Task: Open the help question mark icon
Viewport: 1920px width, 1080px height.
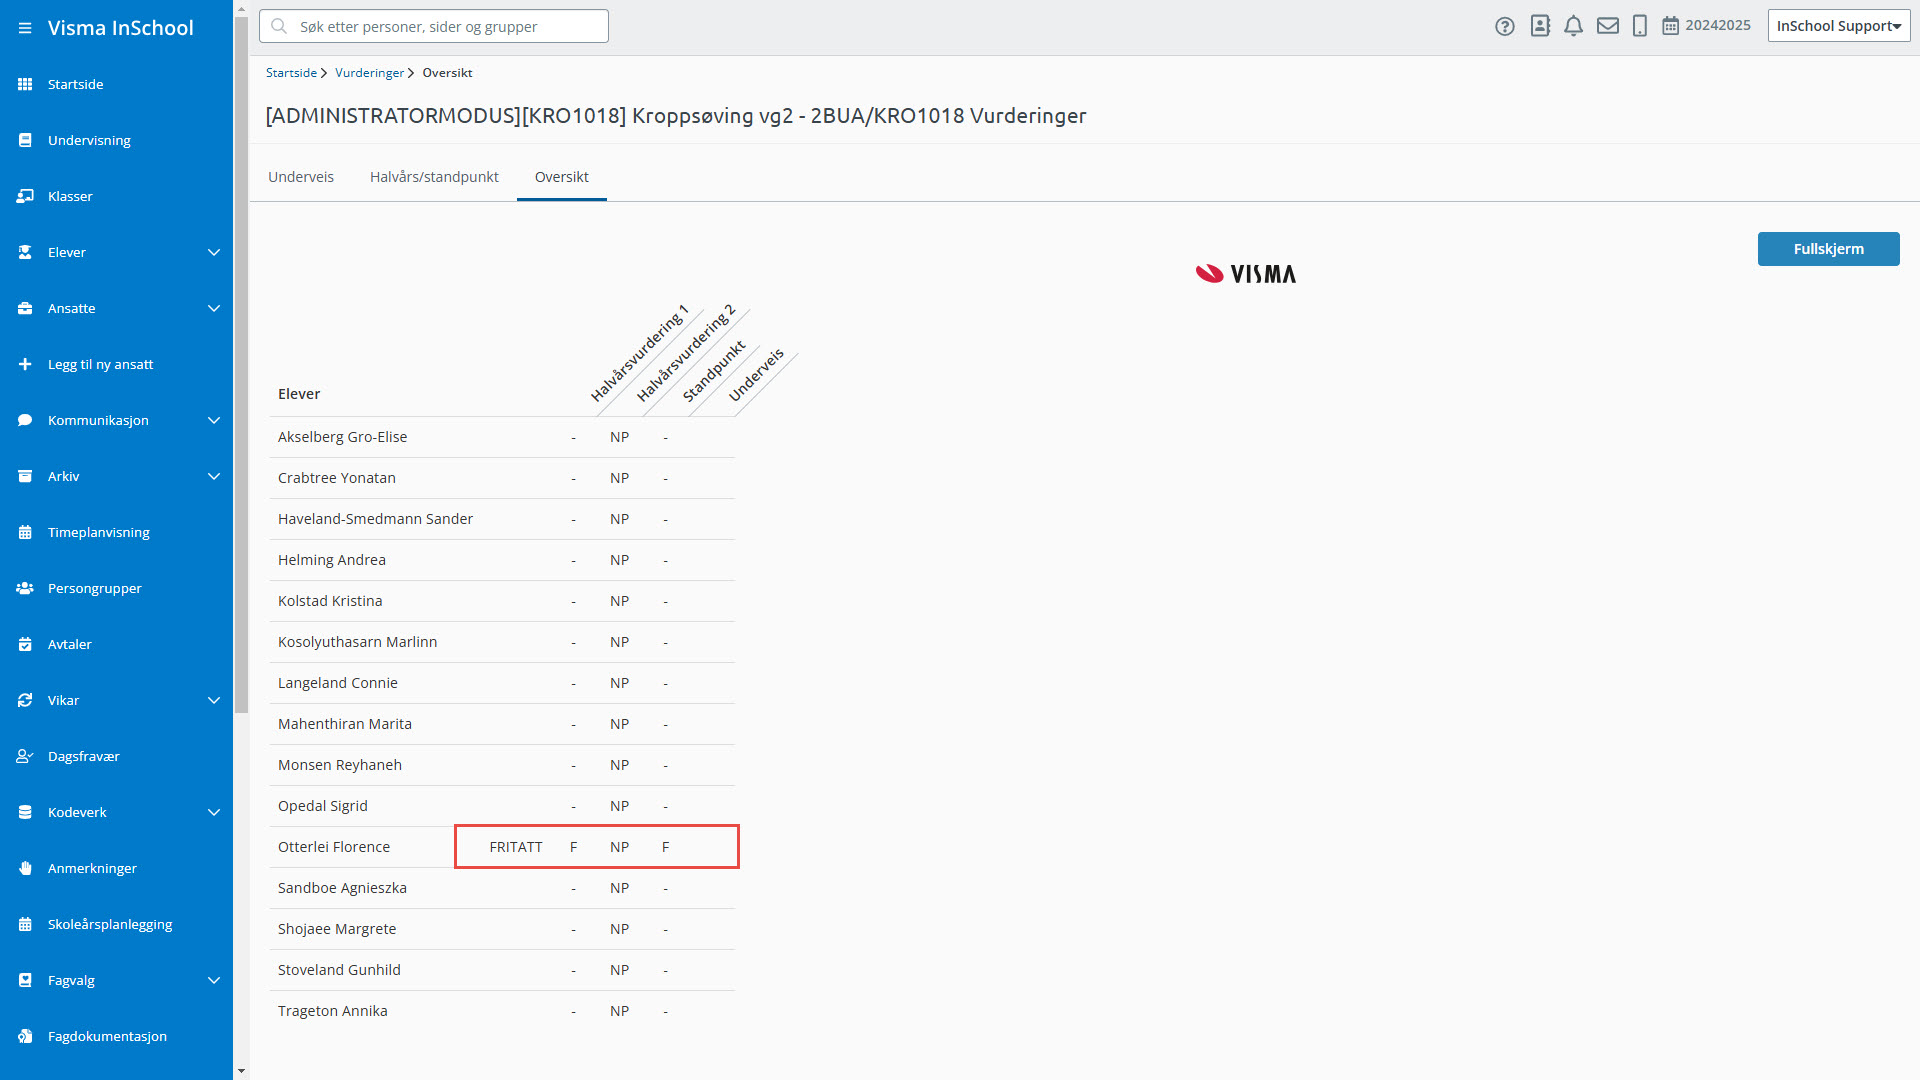Action: click(x=1505, y=26)
